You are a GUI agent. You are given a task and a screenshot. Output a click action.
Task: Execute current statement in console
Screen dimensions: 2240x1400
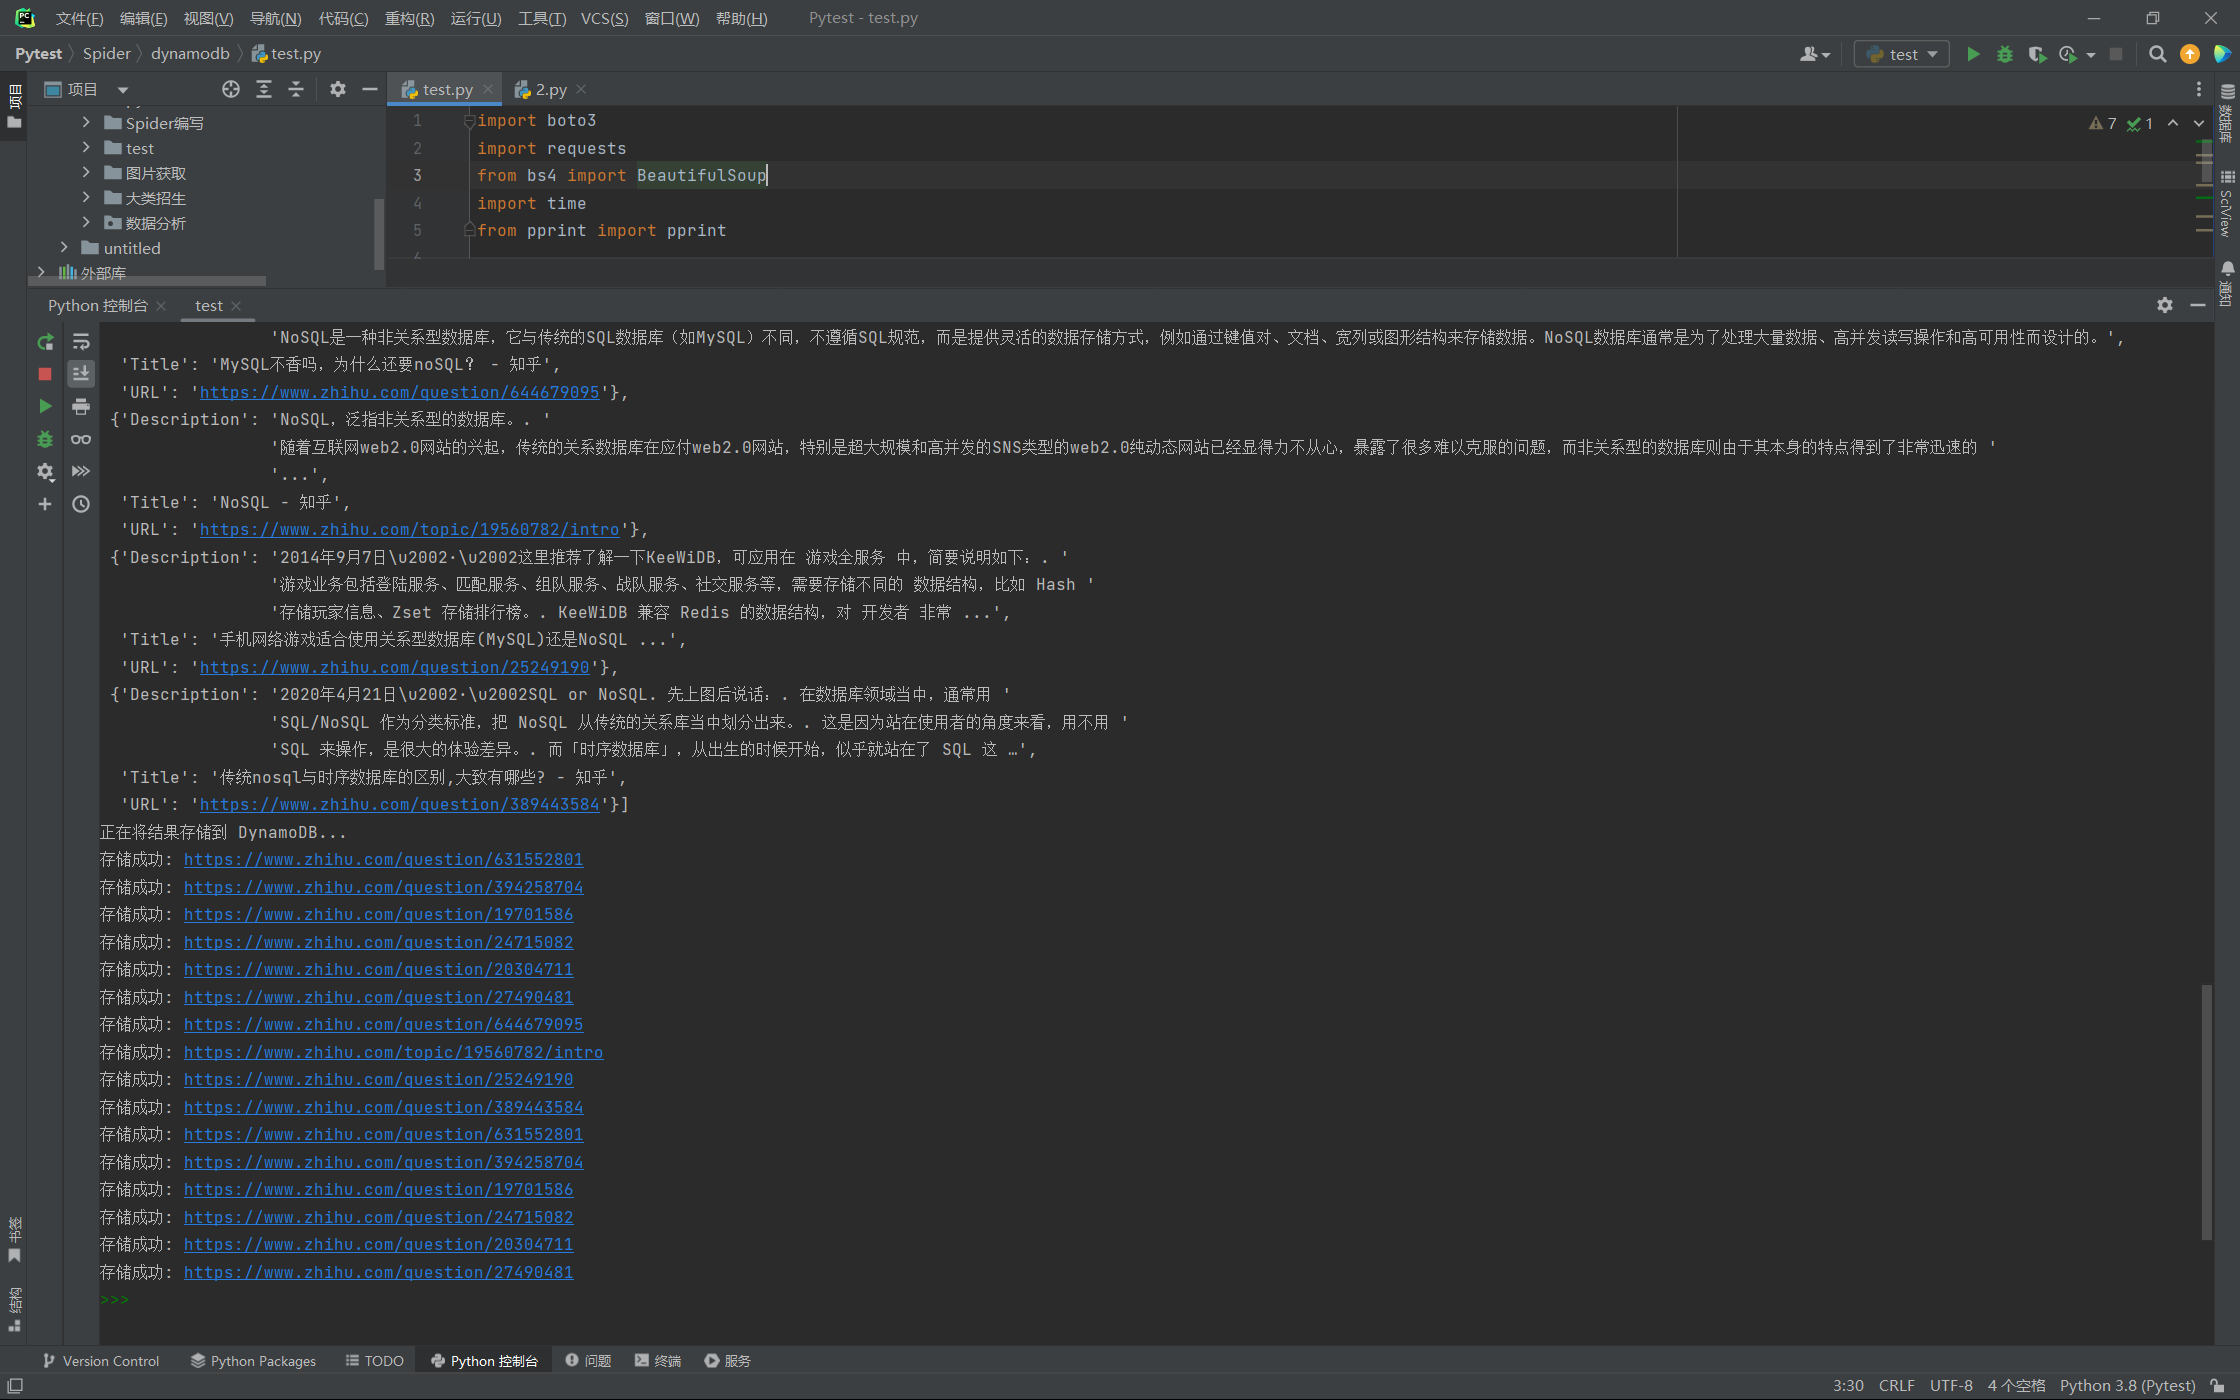coord(45,406)
